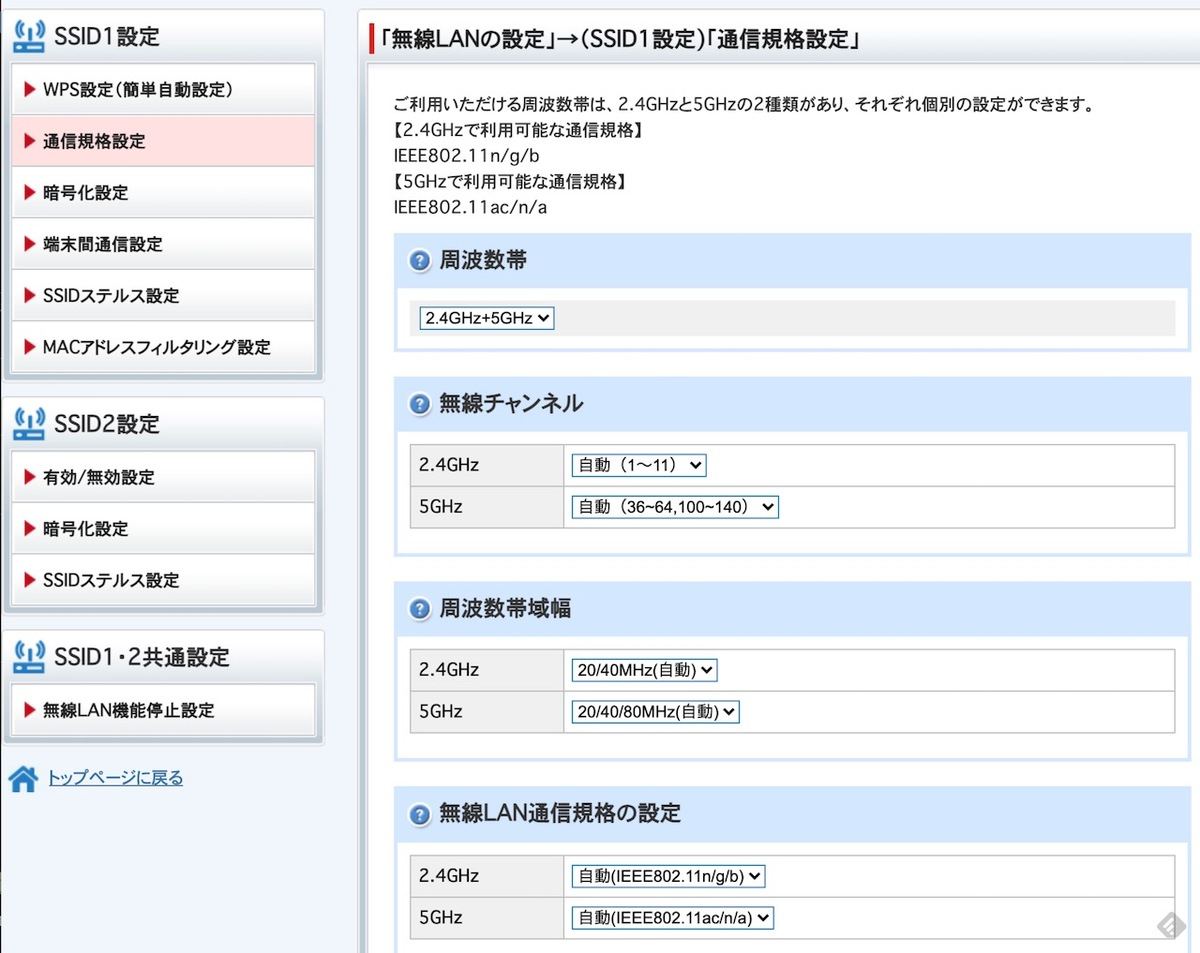The image size is (1200, 953).
Task: Click the help icon beside 無線チャンネル
Action: [x=420, y=404]
